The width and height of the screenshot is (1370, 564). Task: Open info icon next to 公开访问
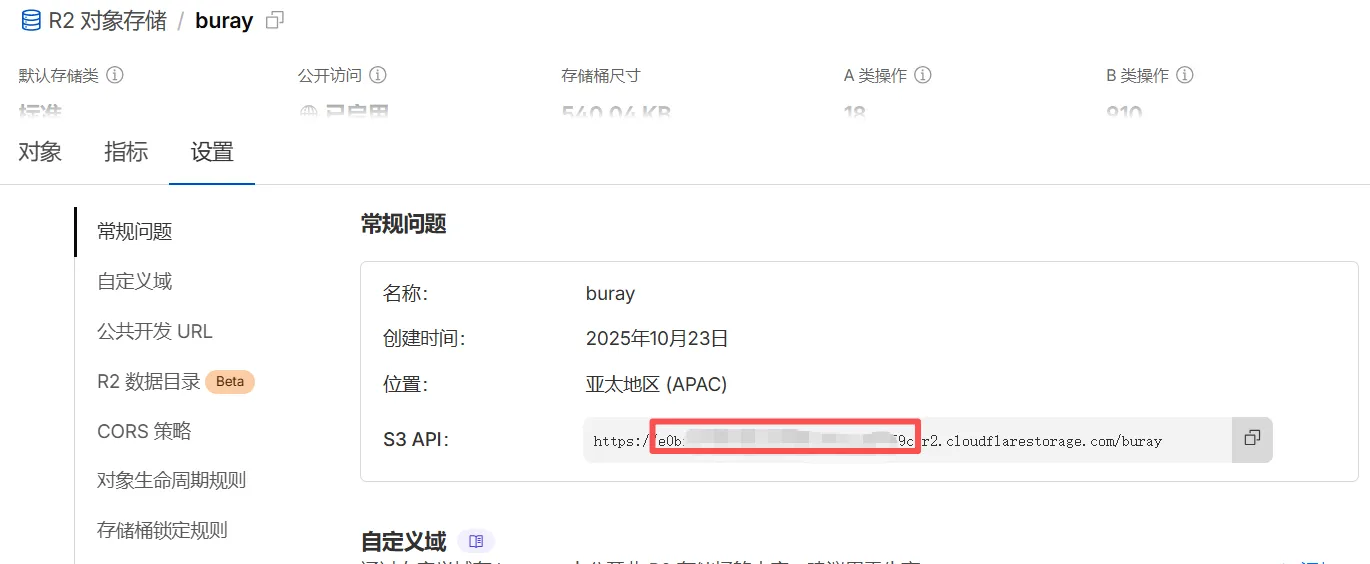(378, 75)
